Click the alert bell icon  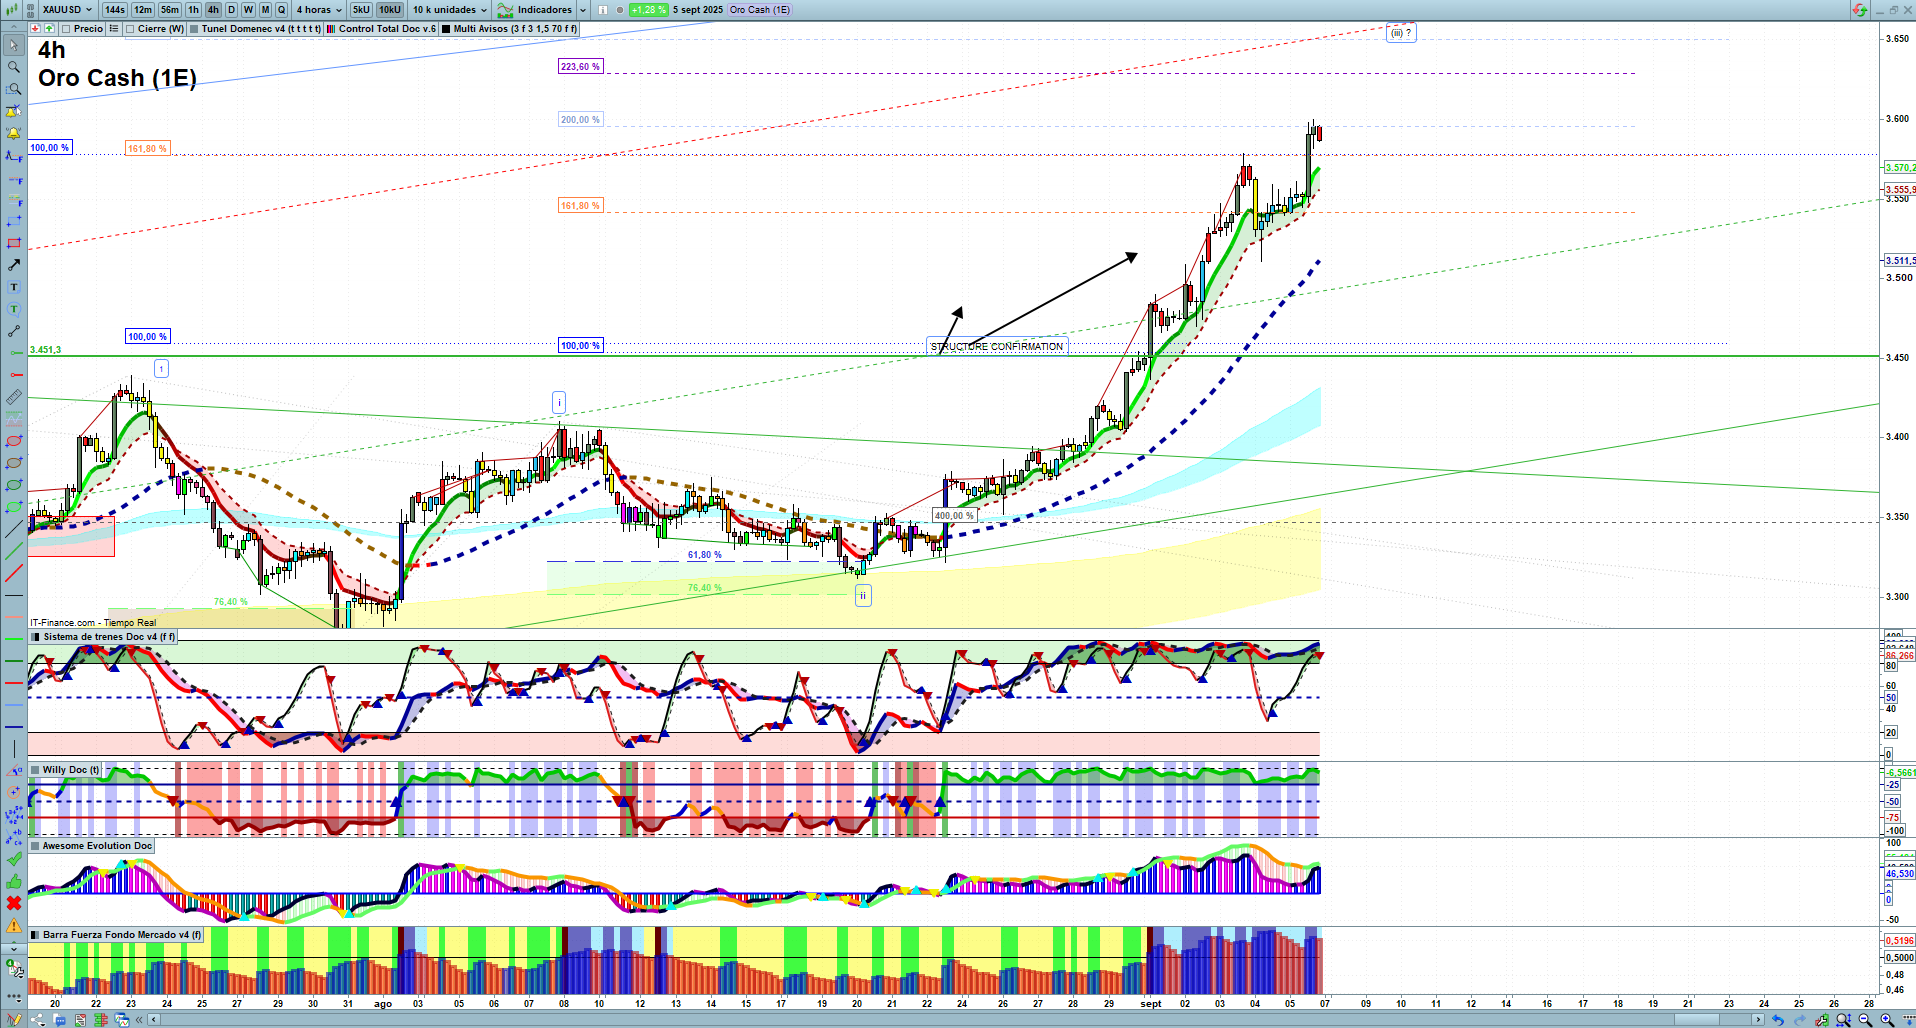(14, 133)
